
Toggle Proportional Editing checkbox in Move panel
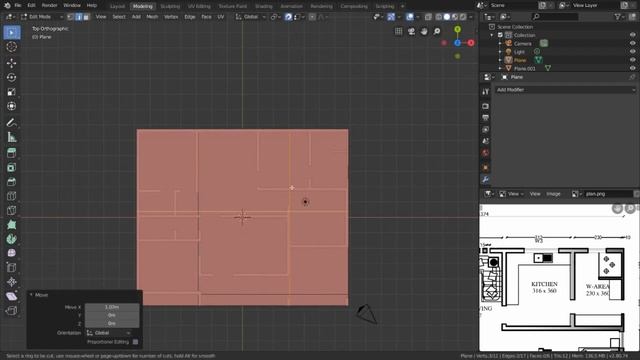136,342
